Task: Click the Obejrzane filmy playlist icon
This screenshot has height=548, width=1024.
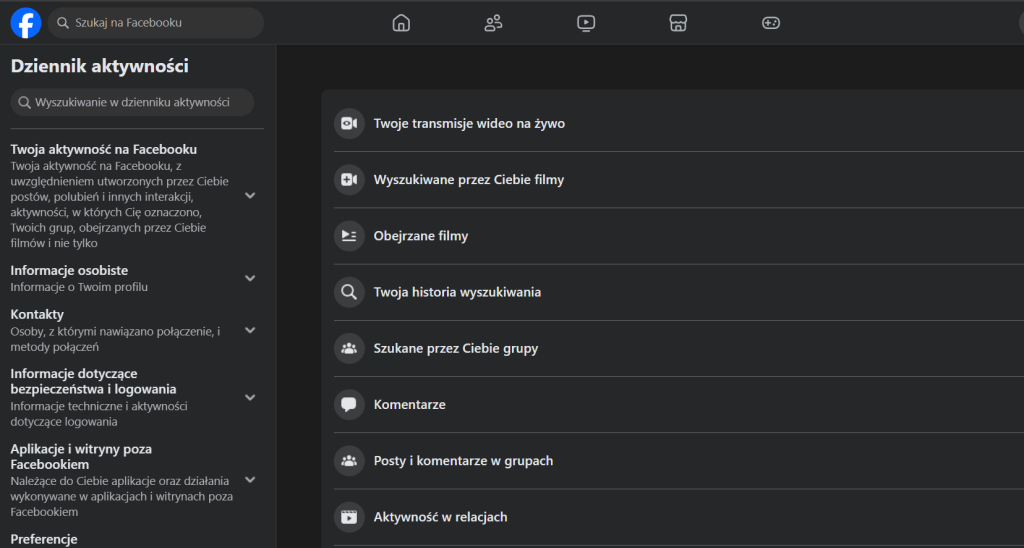Action: click(349, 236)
